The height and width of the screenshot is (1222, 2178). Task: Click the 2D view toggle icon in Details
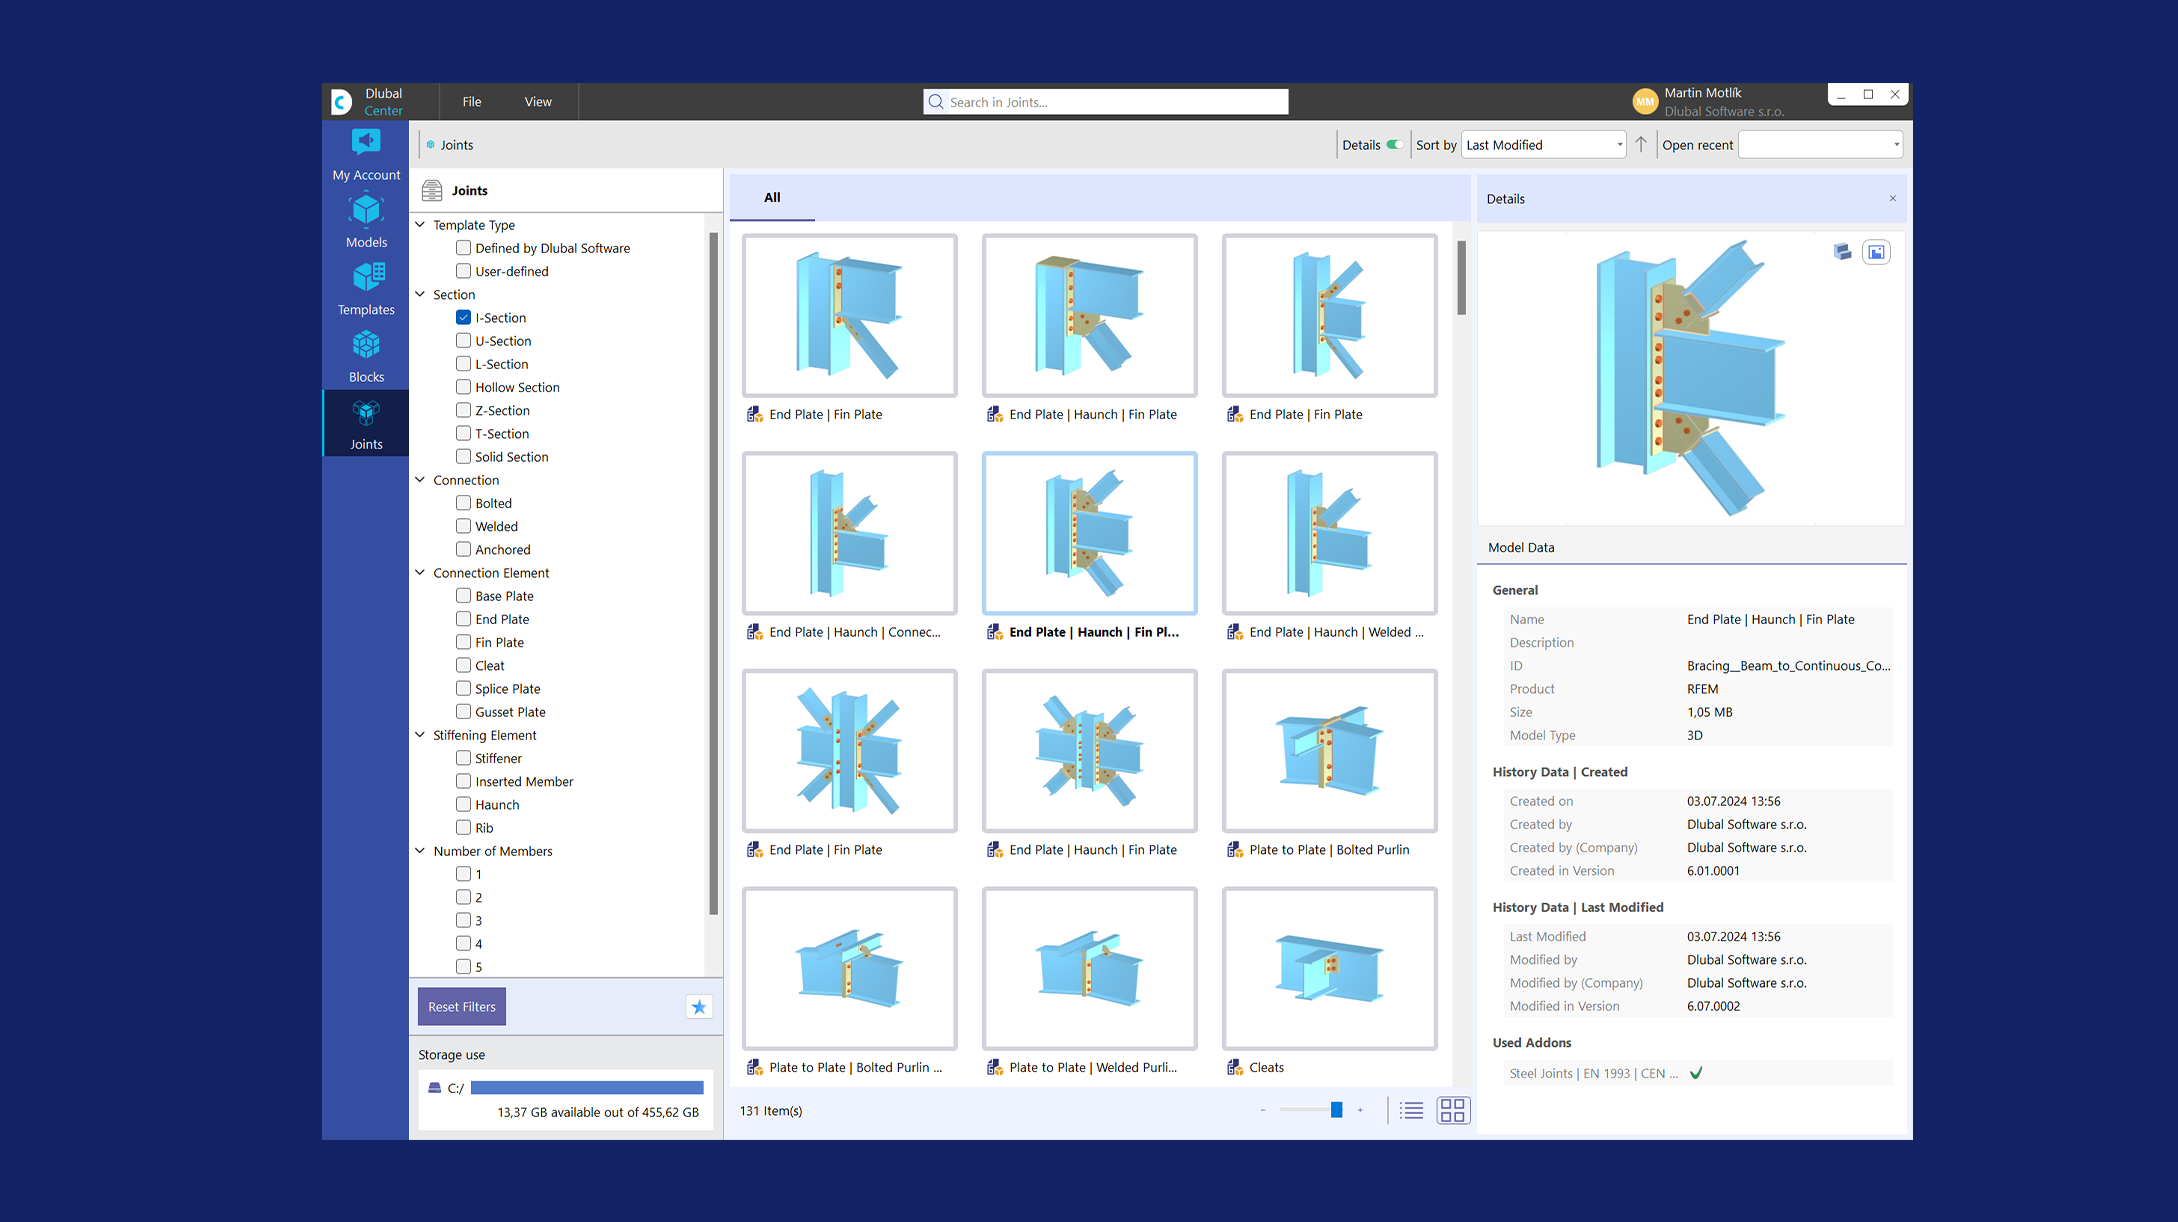(x=1876, y=251)
